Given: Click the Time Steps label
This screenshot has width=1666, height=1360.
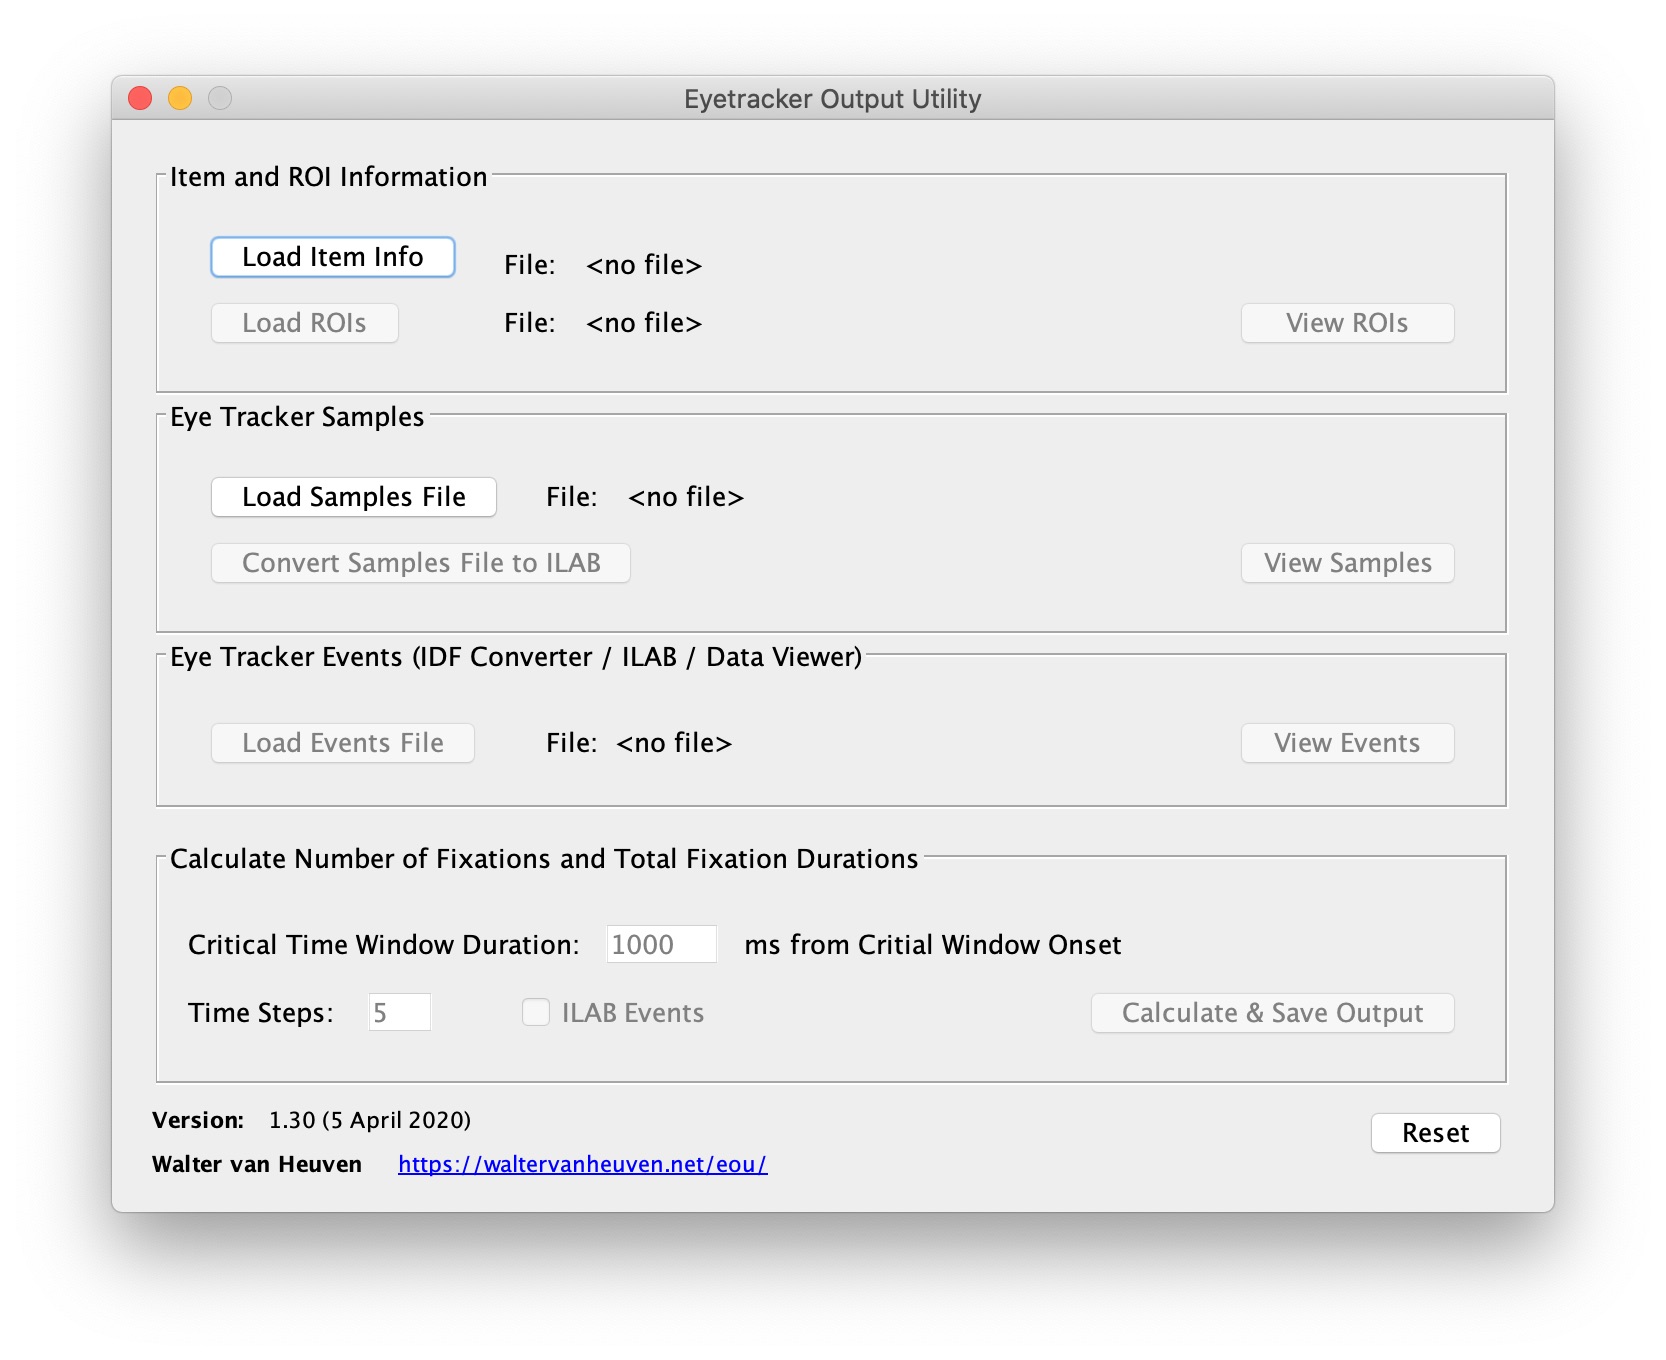Looking at the screenshot, I should point(261,1013).
